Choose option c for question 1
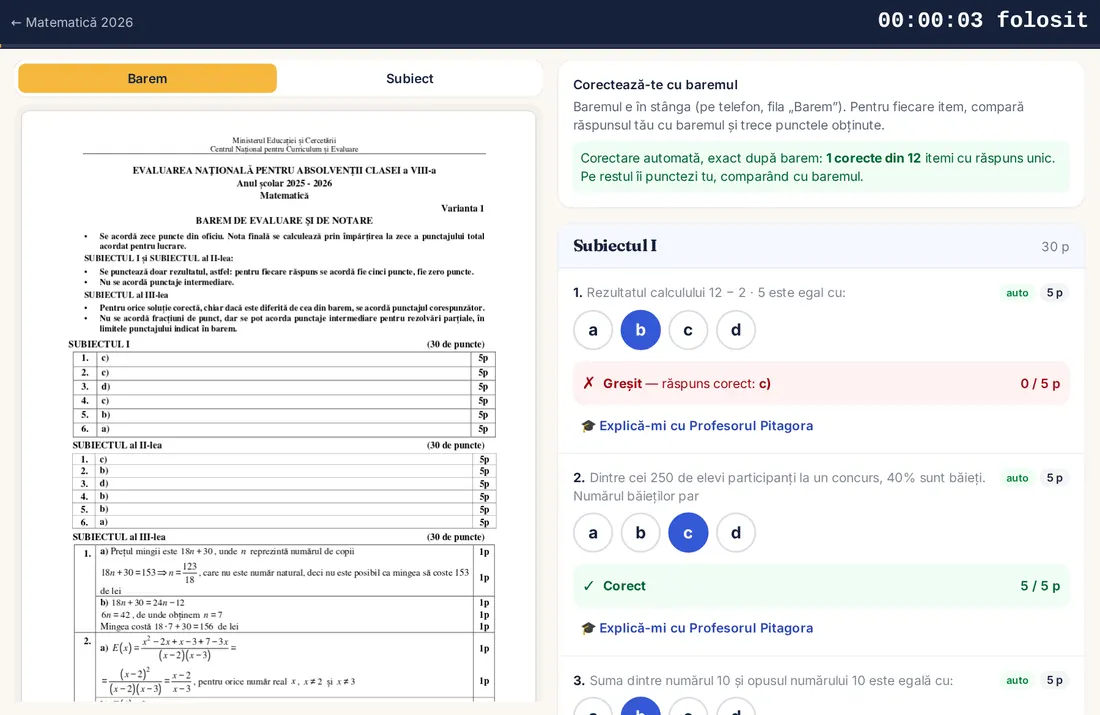This screenshot has height=715, width=1100. click(688, 330)
